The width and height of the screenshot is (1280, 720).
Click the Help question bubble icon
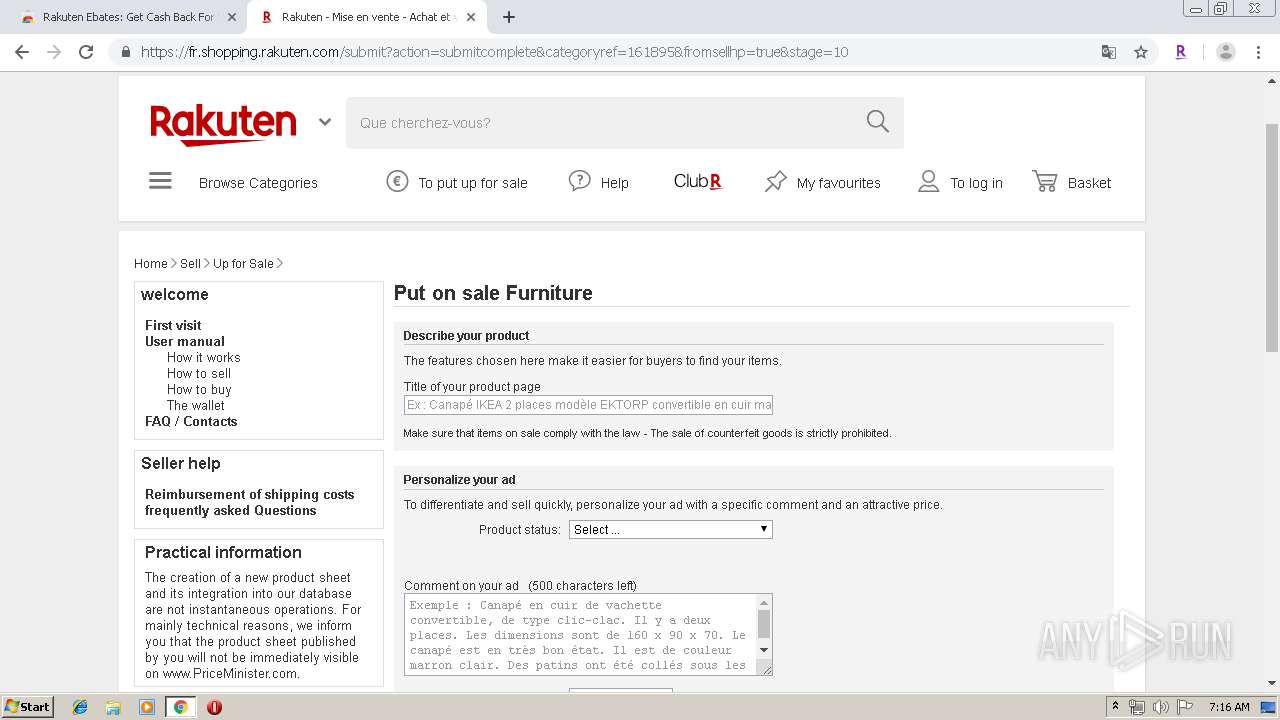click(x=579, y=181)
